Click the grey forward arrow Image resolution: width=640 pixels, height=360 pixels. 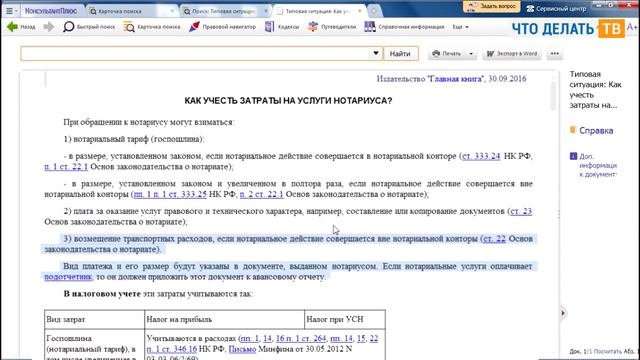pyautogui.click(x=49, y=27)
